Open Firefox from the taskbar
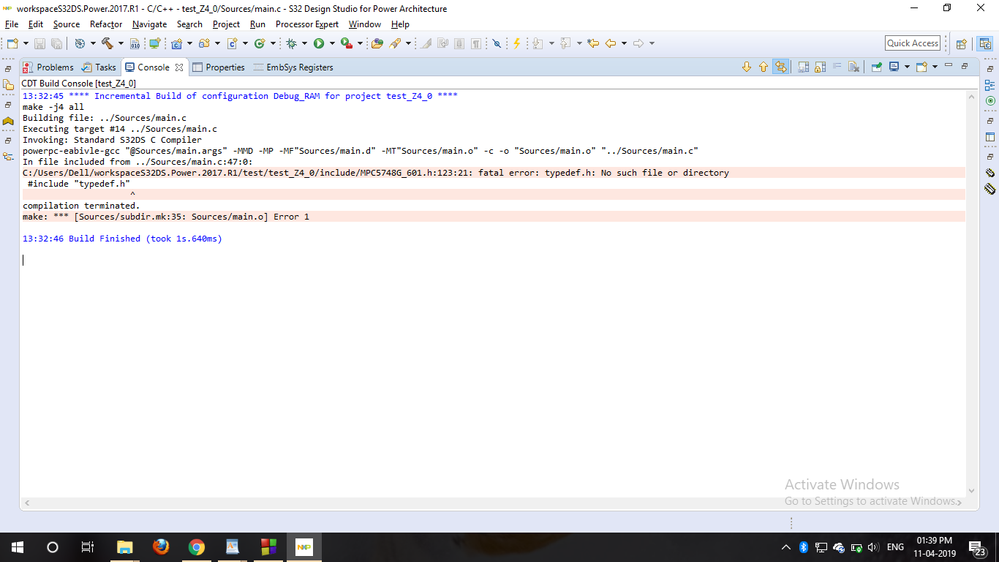Viewport: 999px width, 562px height. pos(161,547)
